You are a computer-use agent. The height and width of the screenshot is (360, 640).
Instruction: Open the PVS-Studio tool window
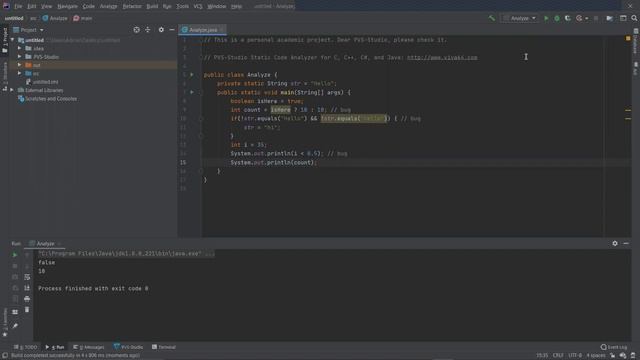pos(128,347)
